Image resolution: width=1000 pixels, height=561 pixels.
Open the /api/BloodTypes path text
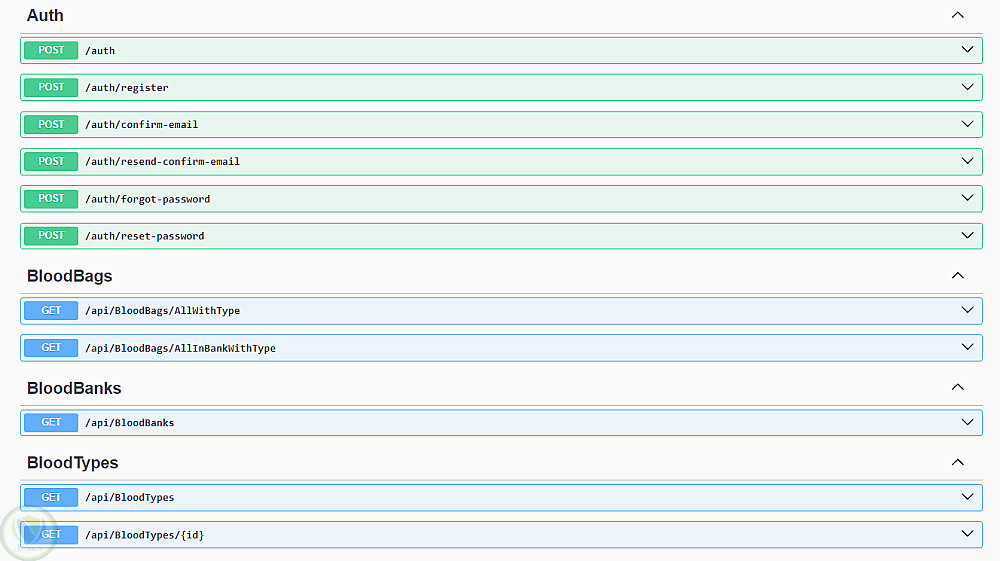(129, 497)
